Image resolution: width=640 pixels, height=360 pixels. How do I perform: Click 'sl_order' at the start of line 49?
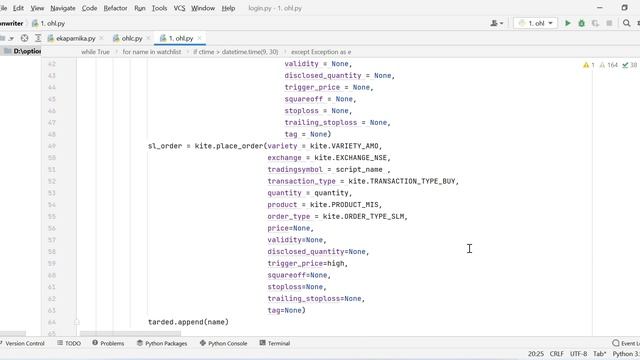165,146
